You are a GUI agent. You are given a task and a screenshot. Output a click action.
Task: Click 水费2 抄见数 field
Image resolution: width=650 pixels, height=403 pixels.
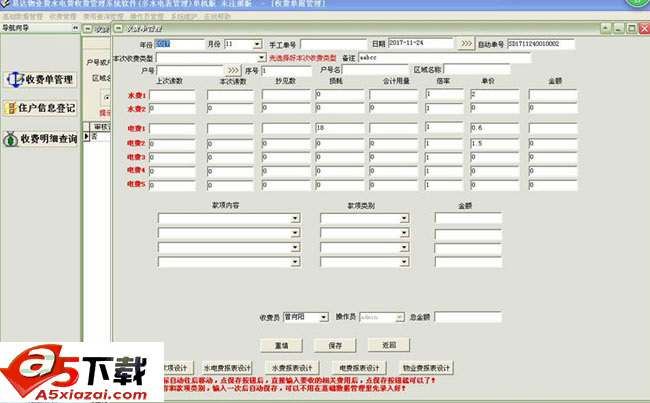tap(286, 108)
